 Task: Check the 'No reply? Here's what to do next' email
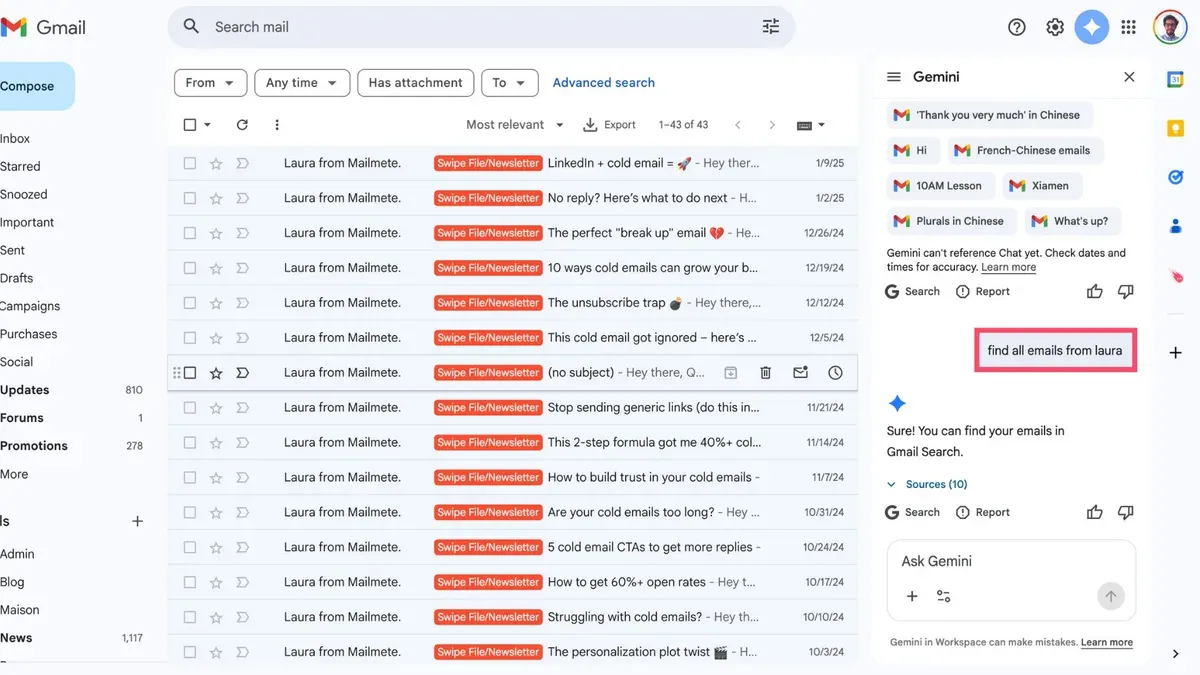(x=190, y=198)
